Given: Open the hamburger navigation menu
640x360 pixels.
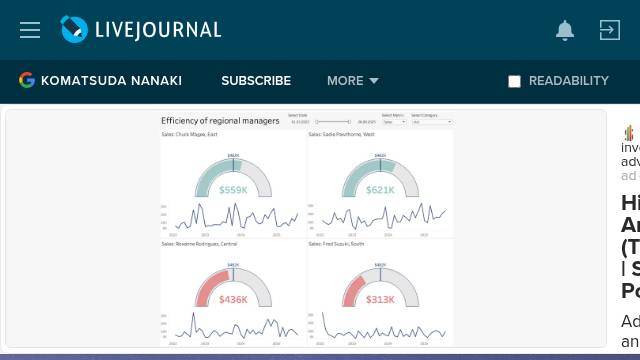Looking at the screenshot, I should [30, 30].
